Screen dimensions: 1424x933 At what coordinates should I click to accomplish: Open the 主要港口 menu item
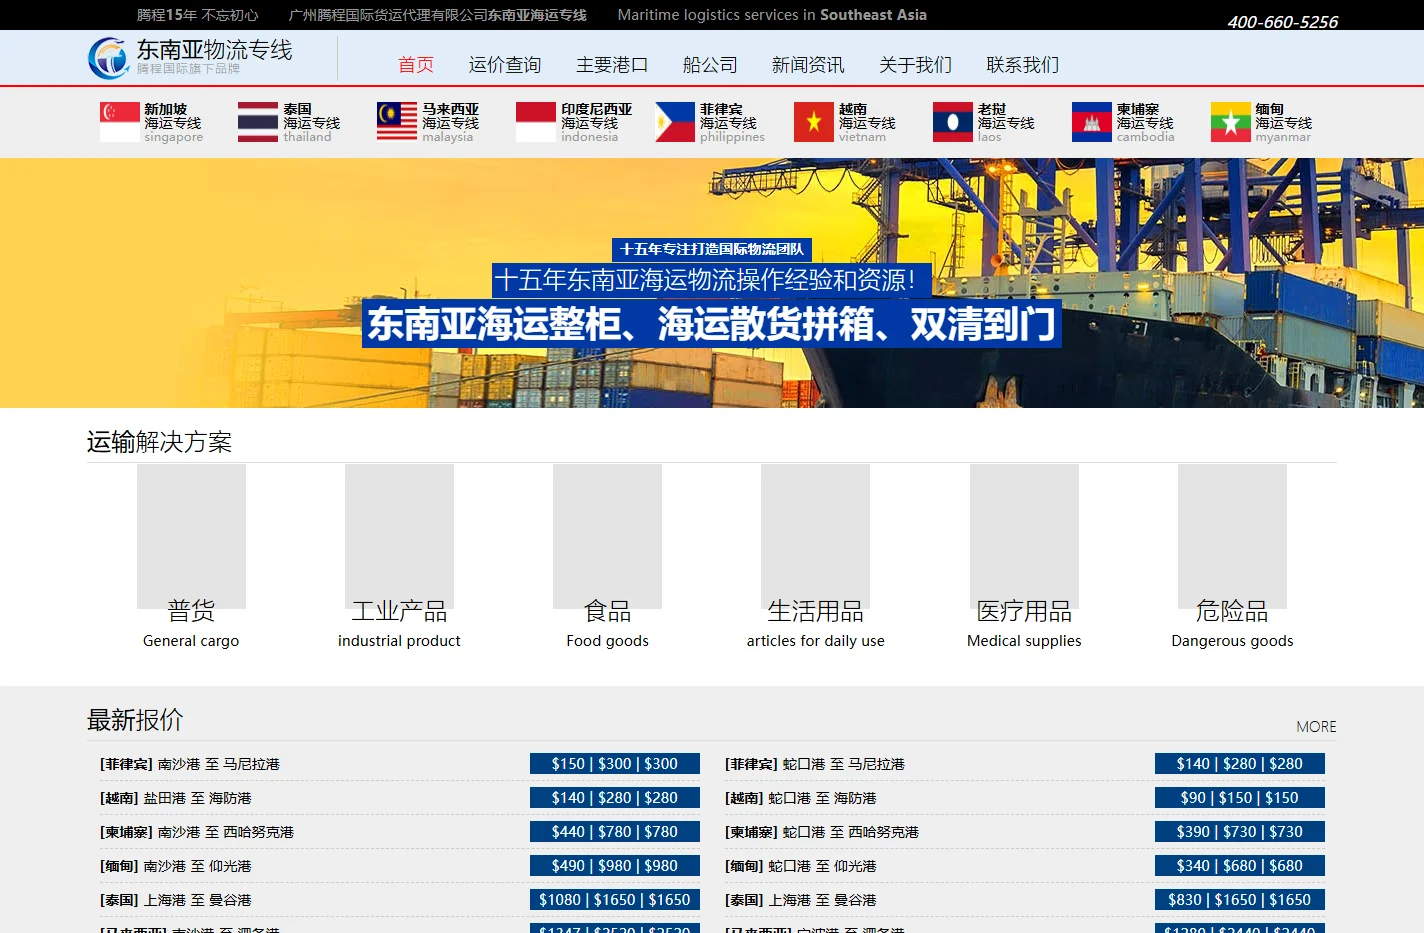point(612,65)
